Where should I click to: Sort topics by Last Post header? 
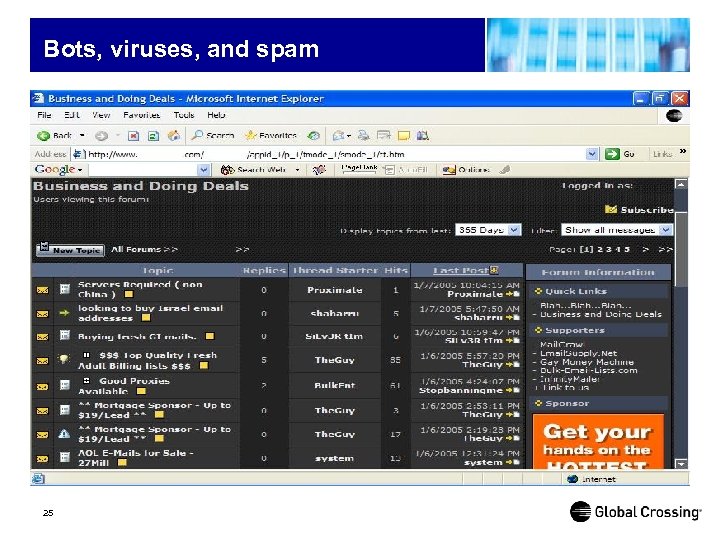coord(461,270)
